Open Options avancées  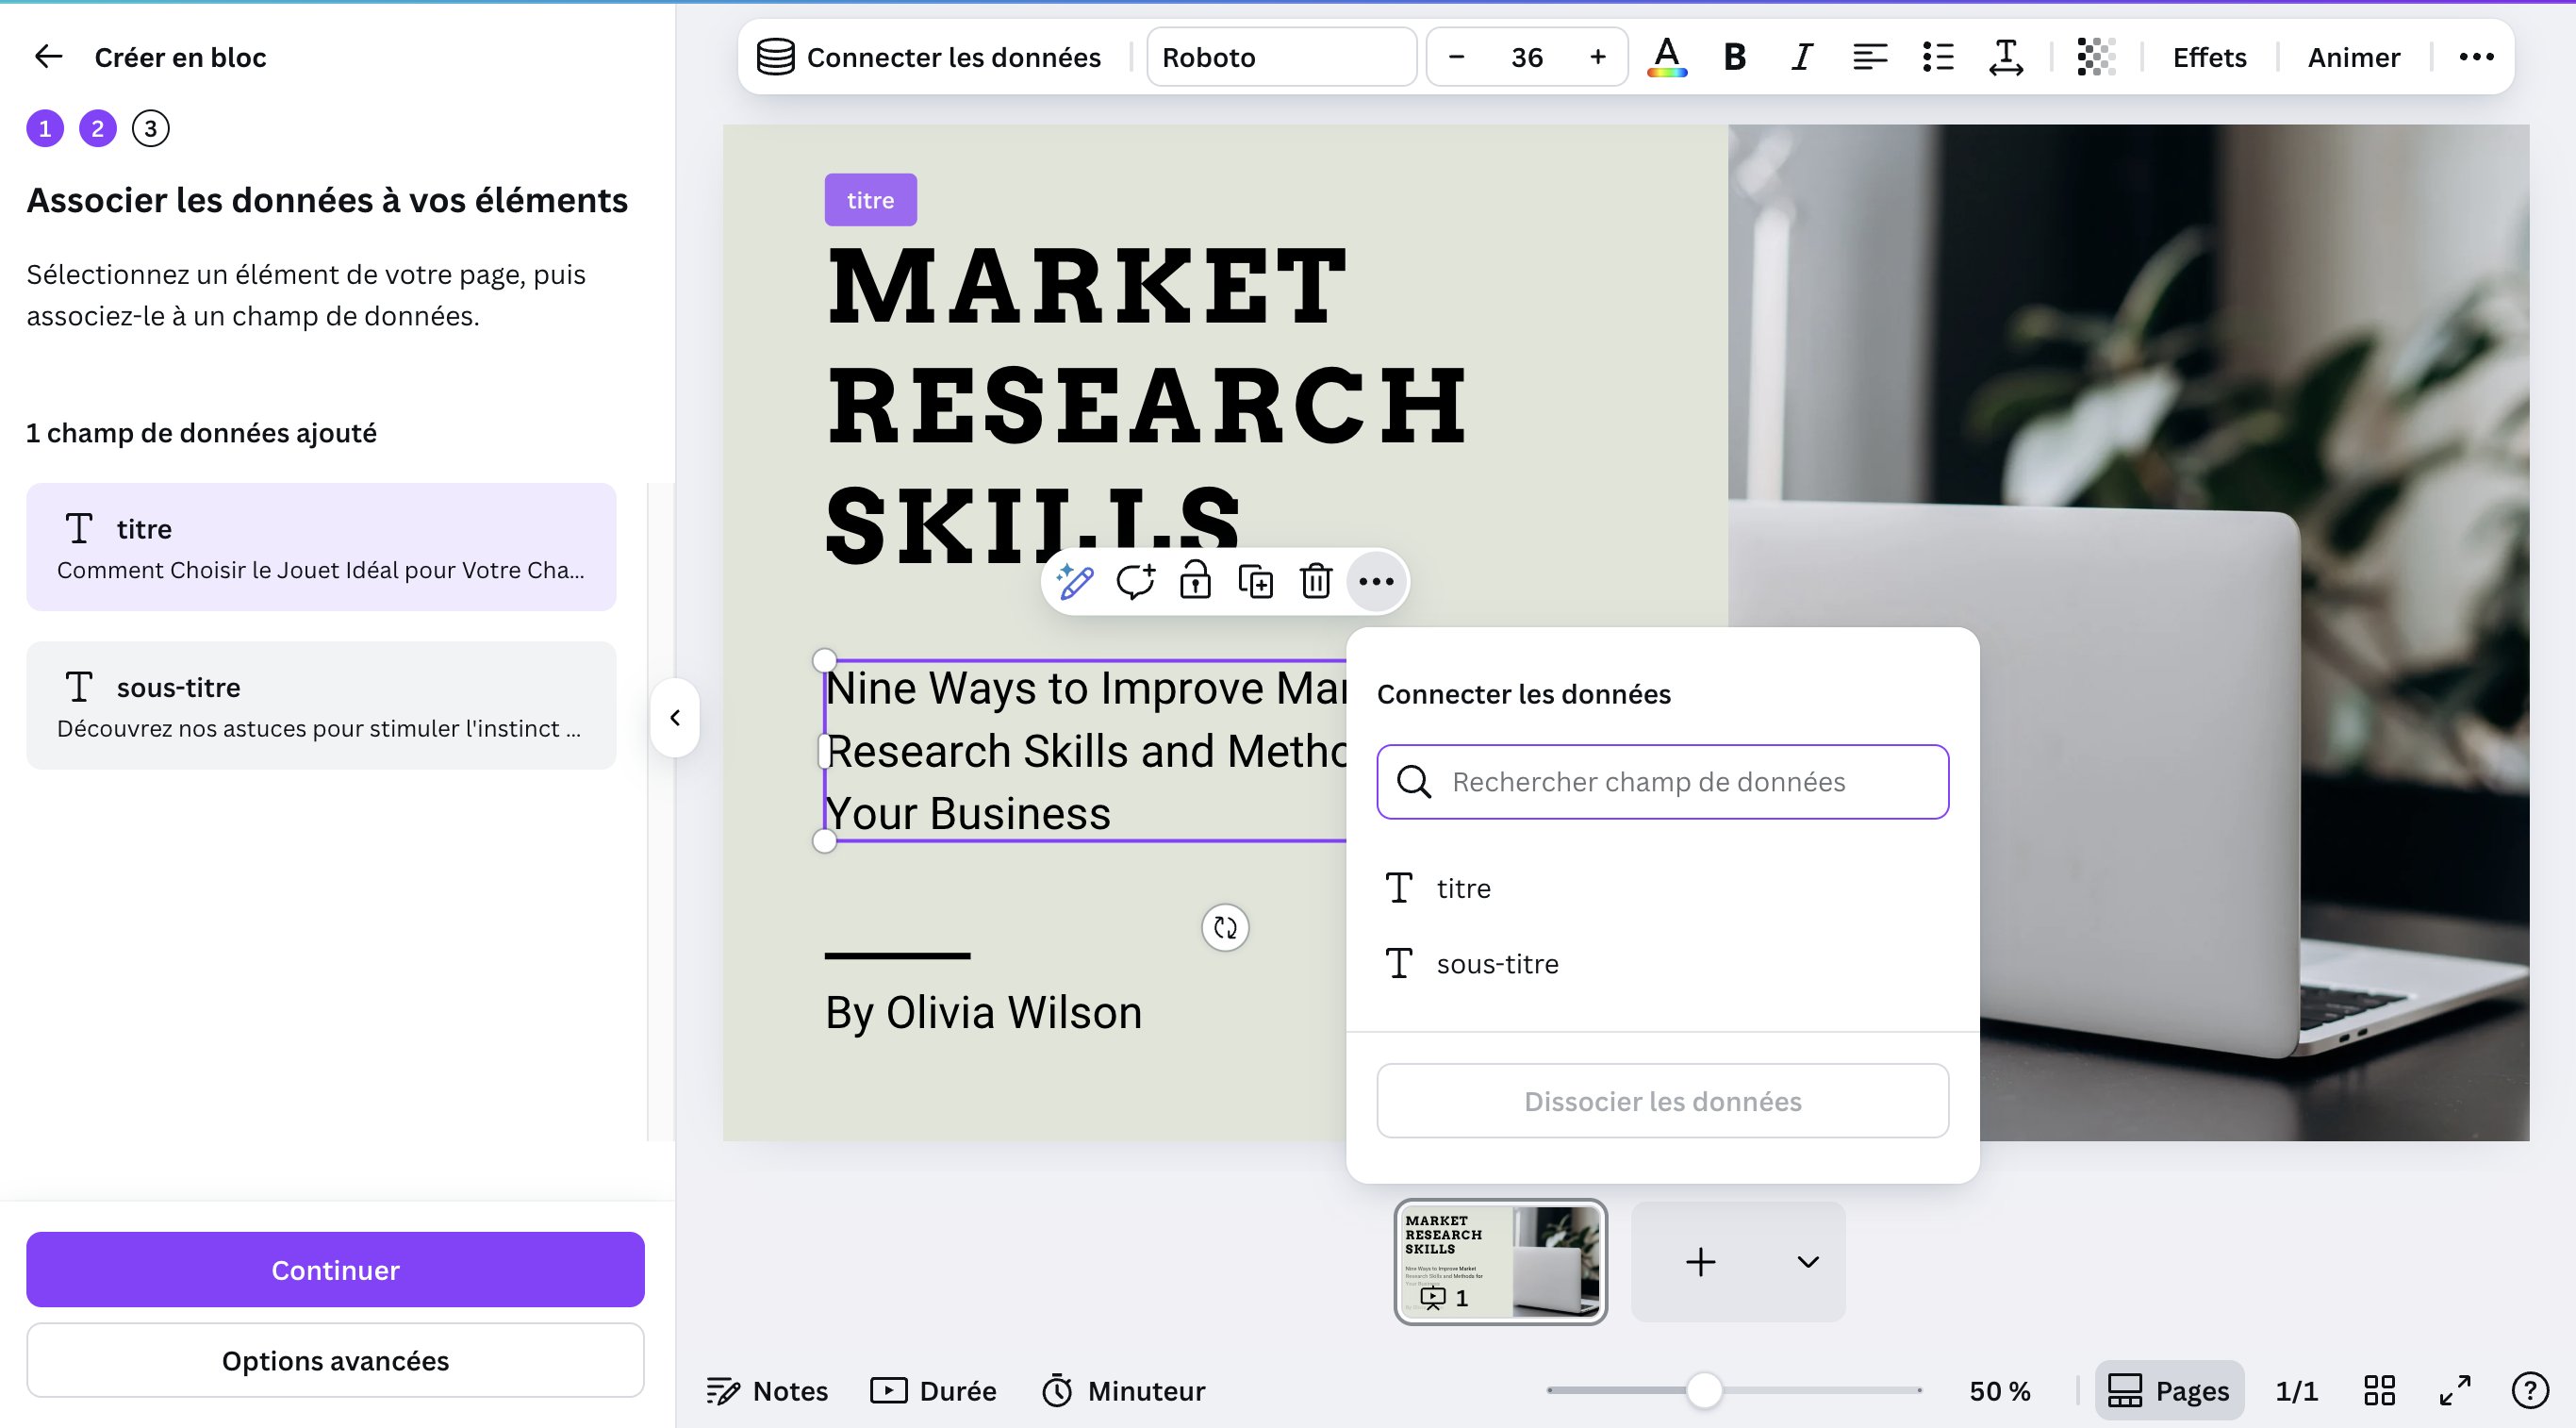tap(335, 1360)
